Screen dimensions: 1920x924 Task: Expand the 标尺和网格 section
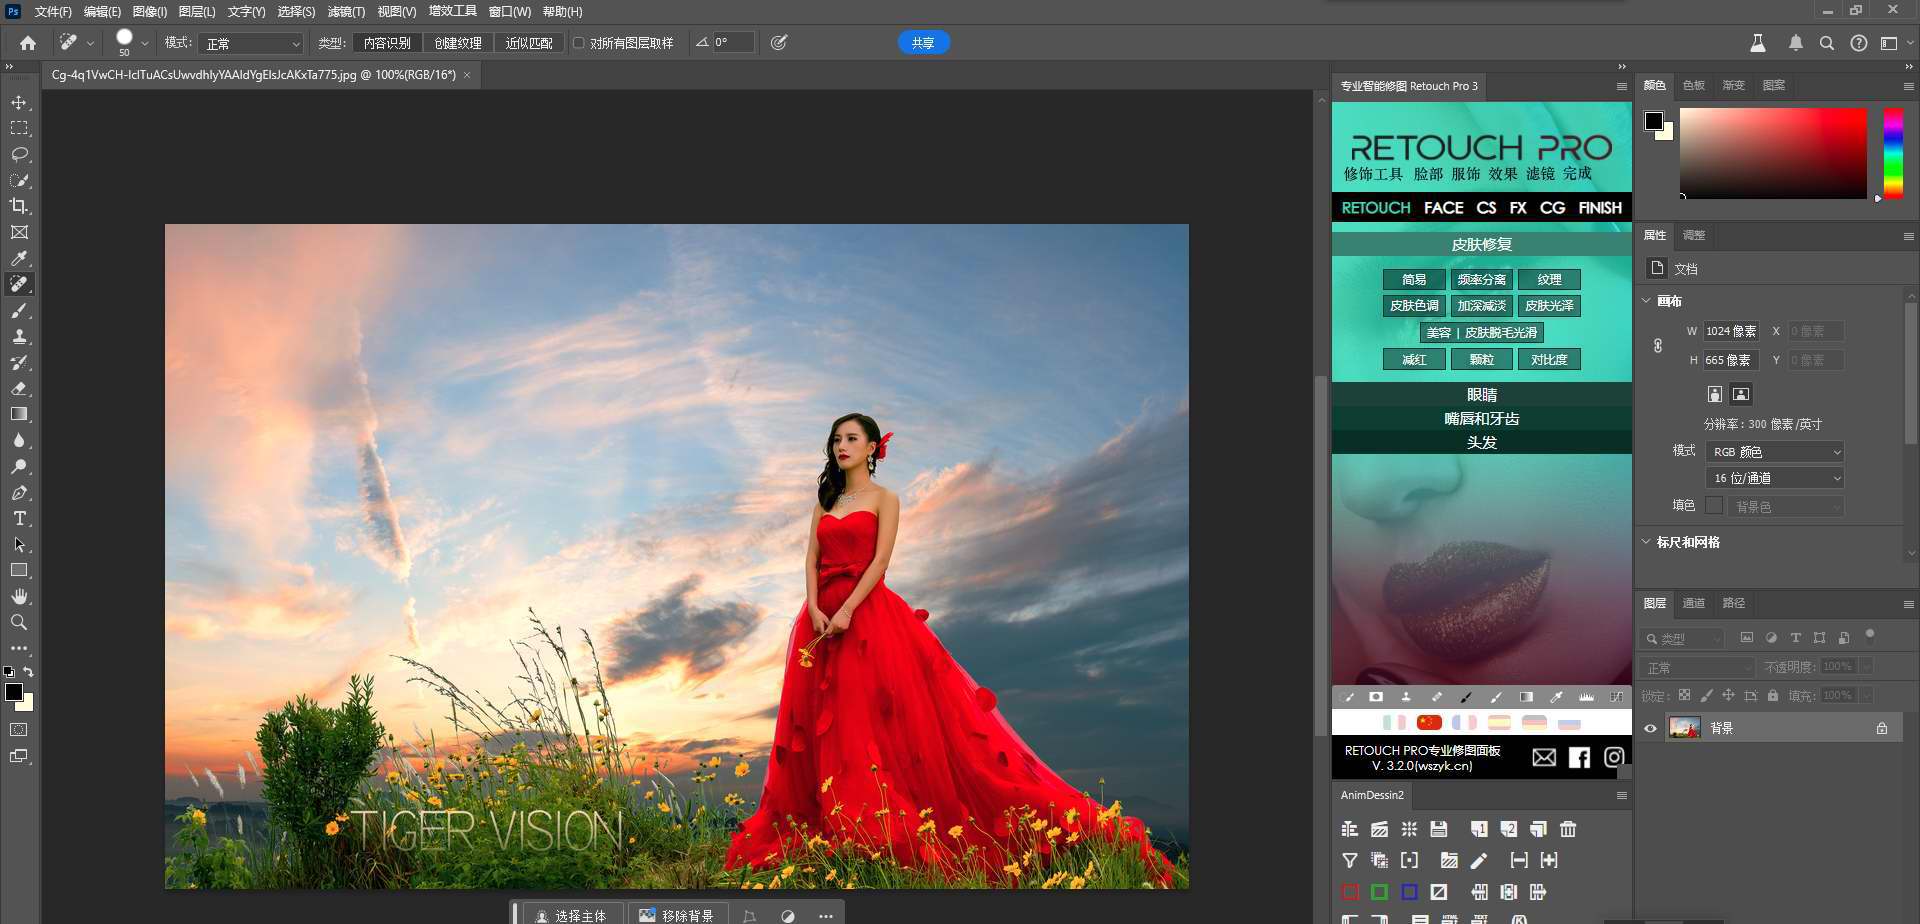pyautogui.click(x=1647, y=541)
